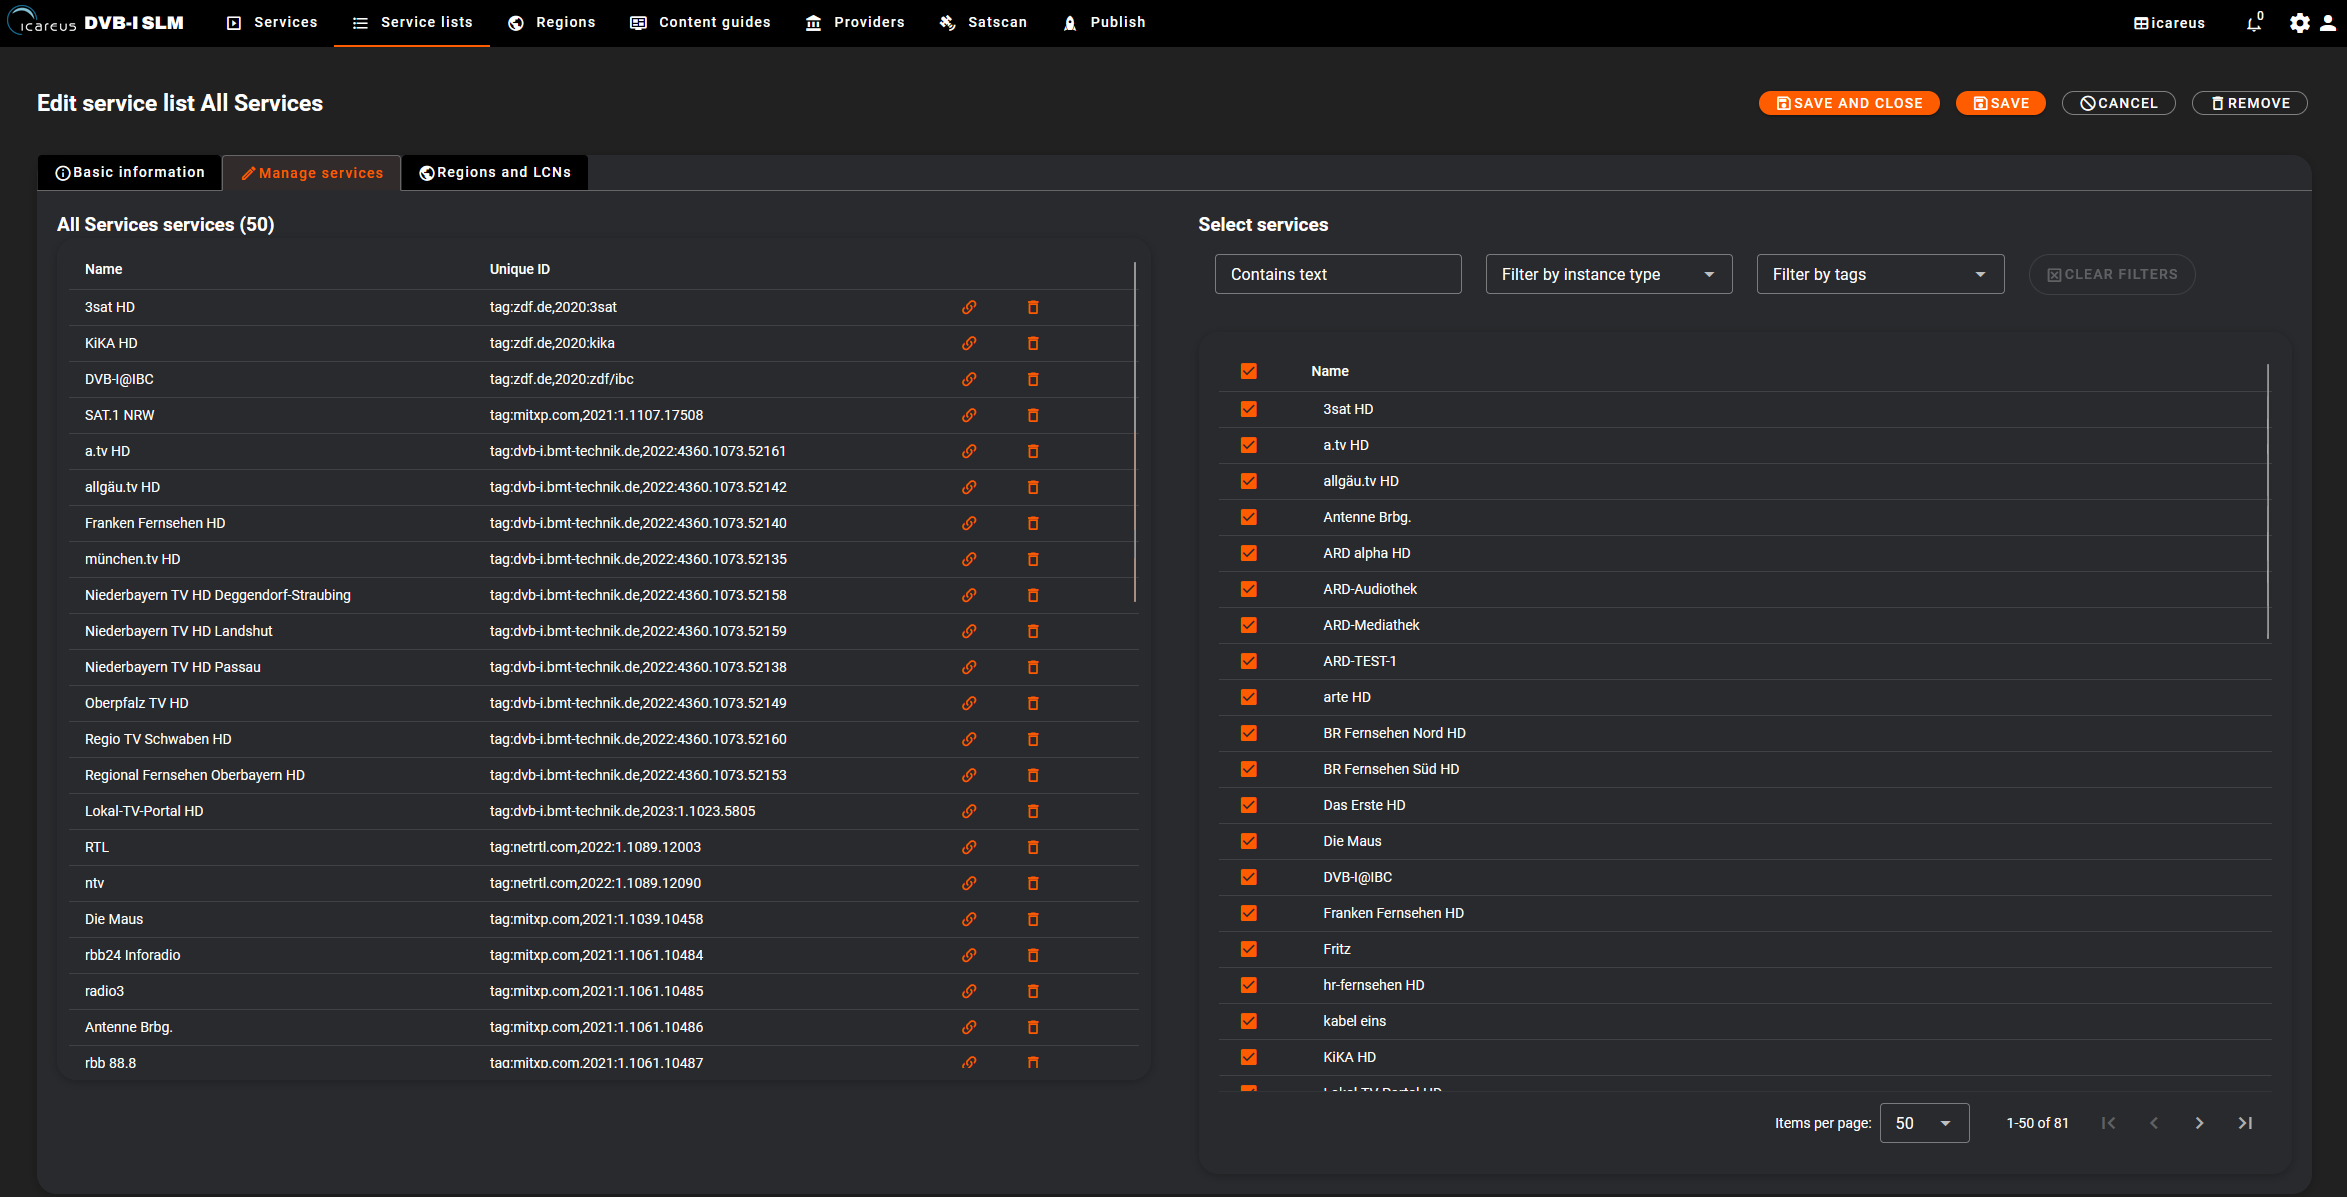Open the user account icon

coord(2328,23)
